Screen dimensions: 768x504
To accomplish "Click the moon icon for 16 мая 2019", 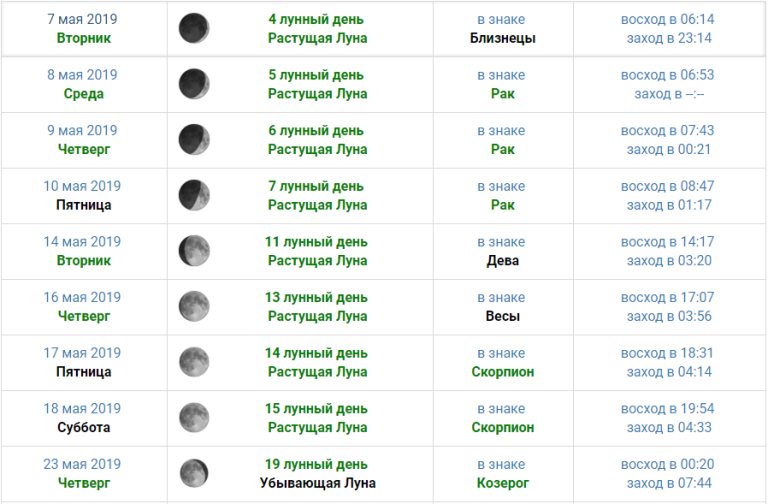I will [x=193, y=306].
